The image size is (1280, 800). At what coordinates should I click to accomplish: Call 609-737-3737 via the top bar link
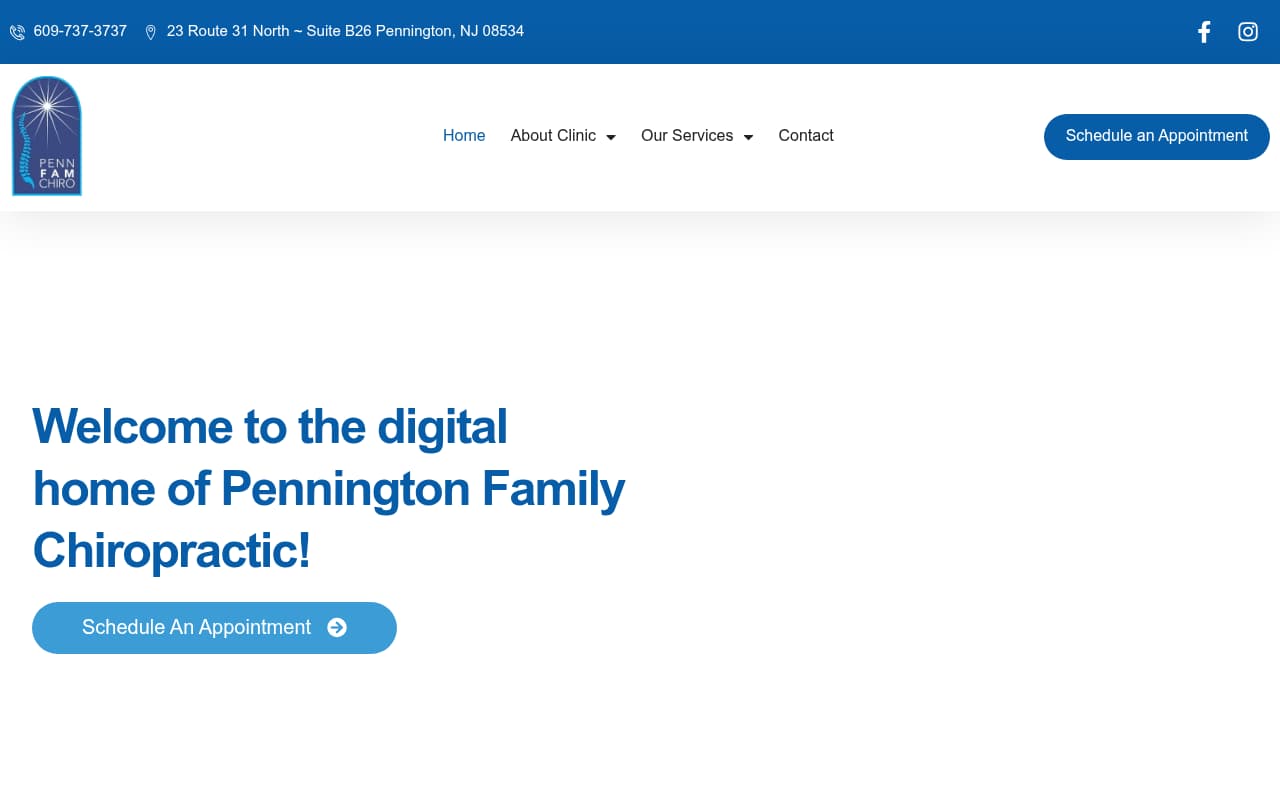tap(80, 31)
